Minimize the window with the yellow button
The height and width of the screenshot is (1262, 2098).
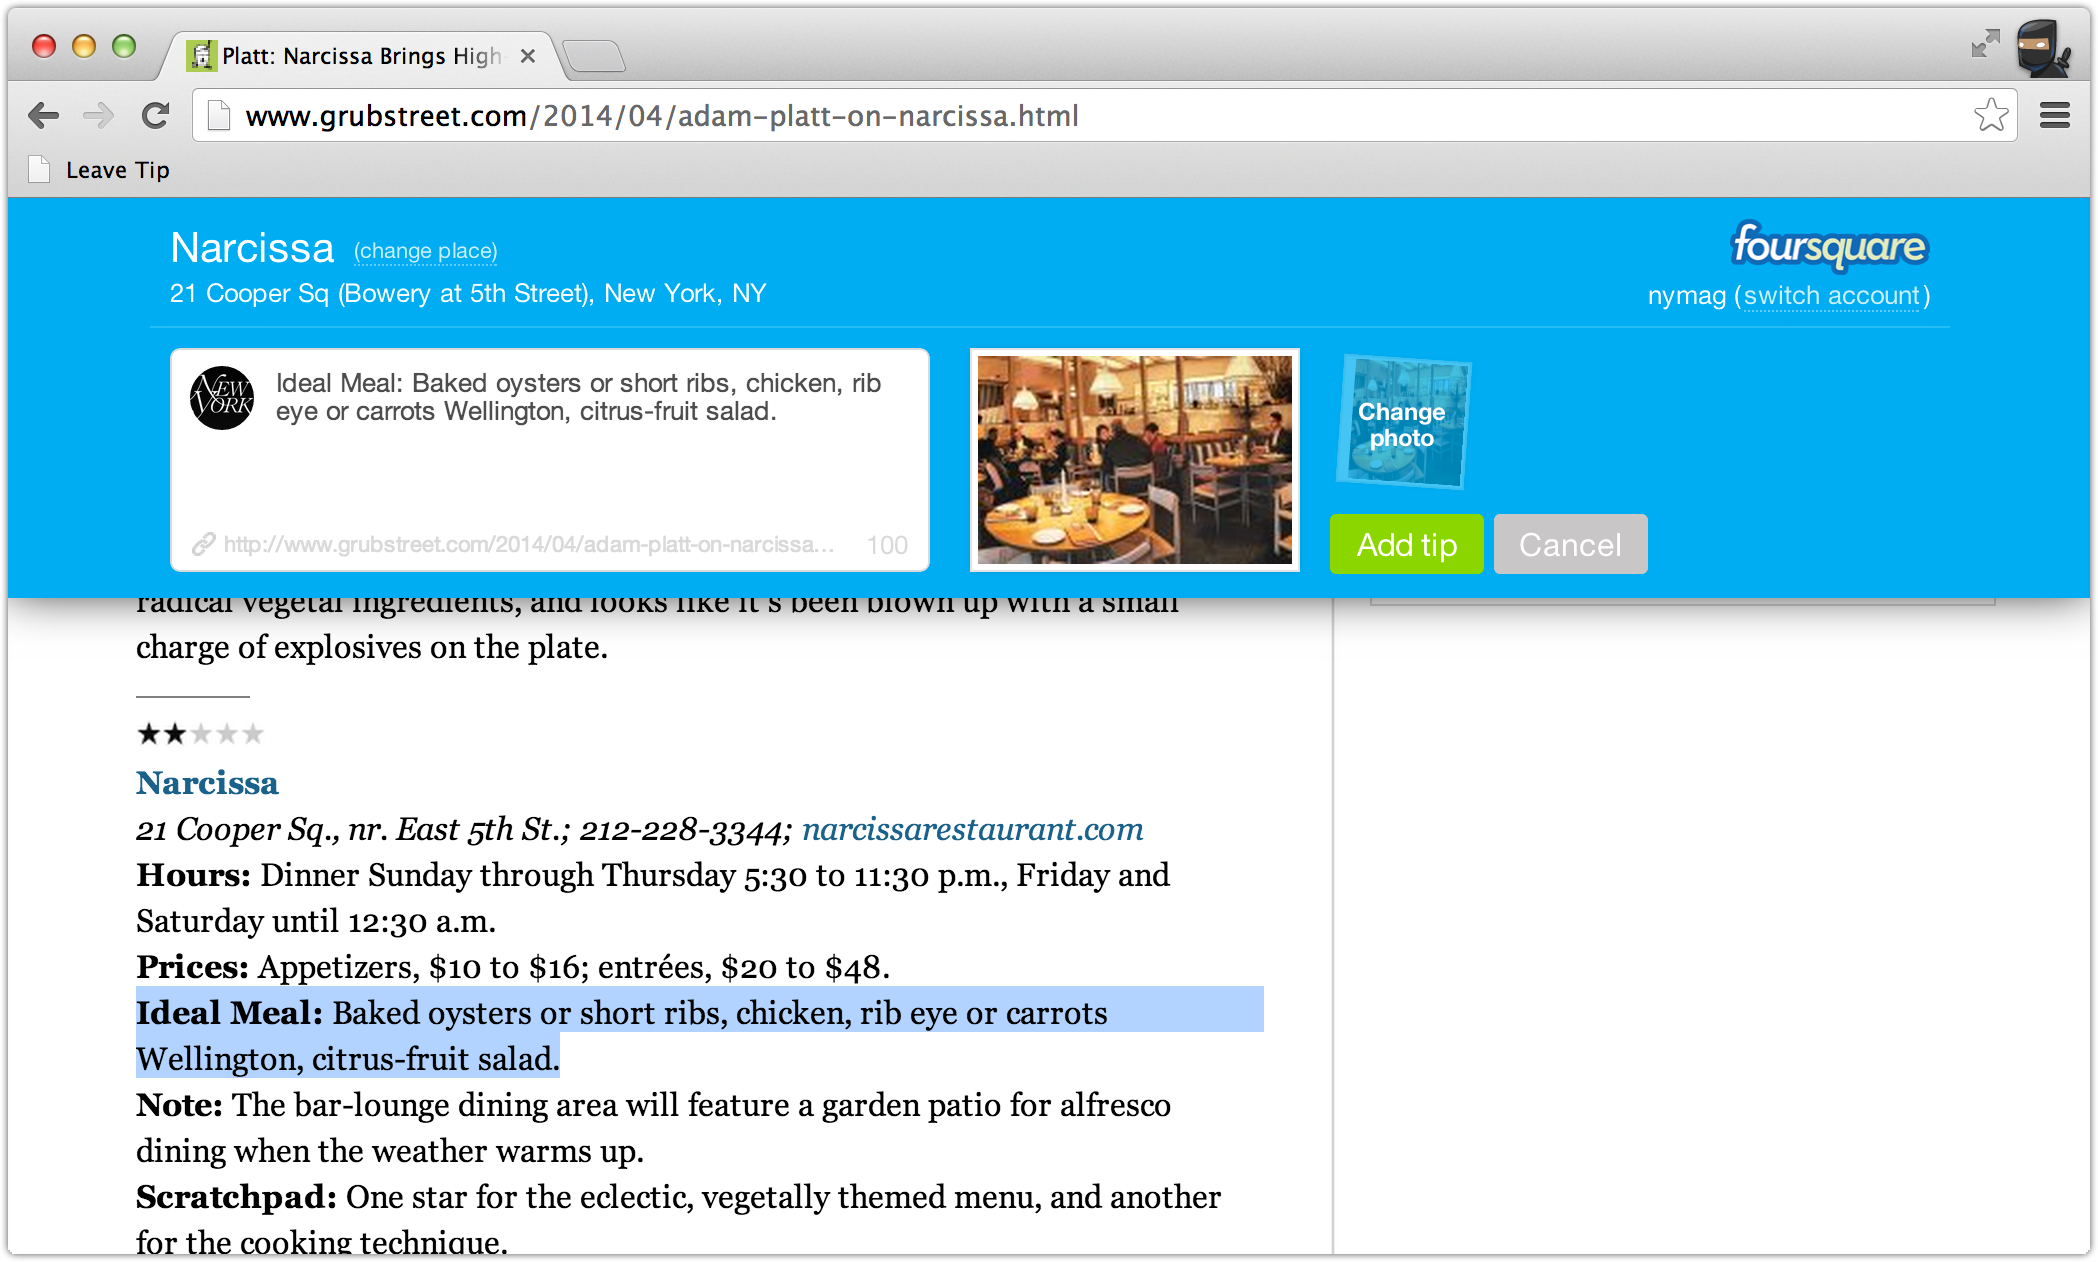pos(84,46)
